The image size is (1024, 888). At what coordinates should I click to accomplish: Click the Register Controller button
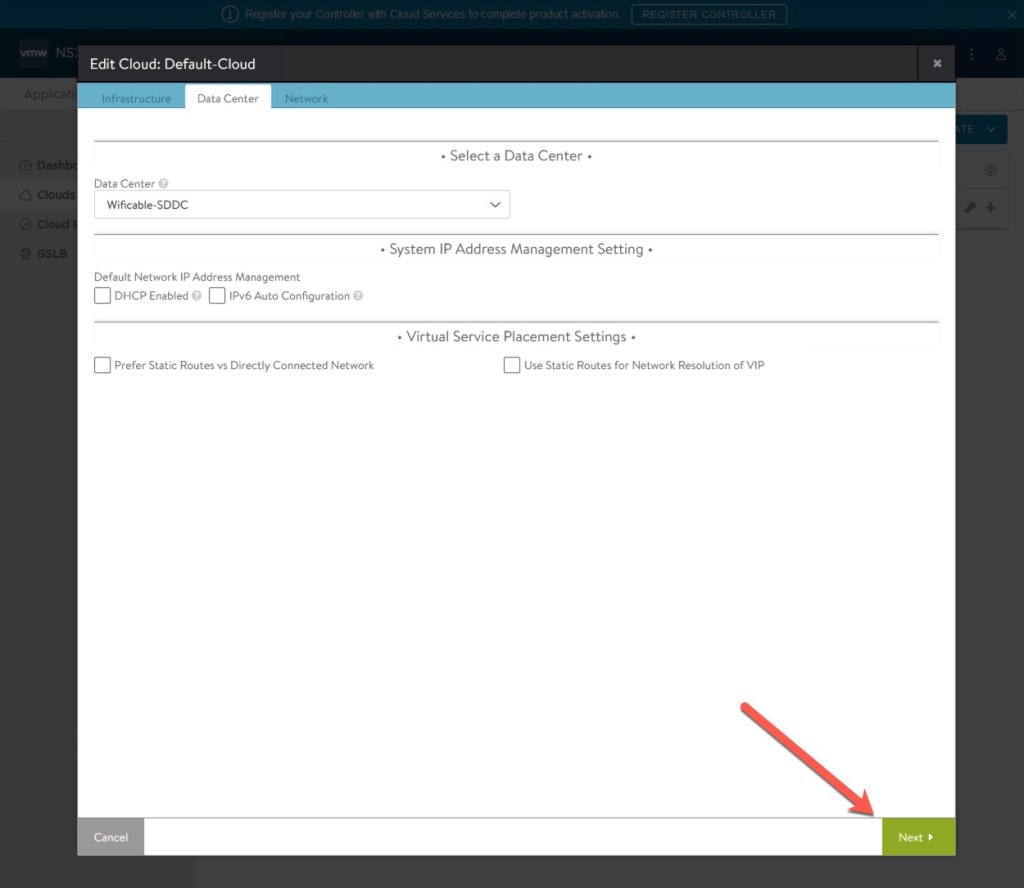click(709, 15)
